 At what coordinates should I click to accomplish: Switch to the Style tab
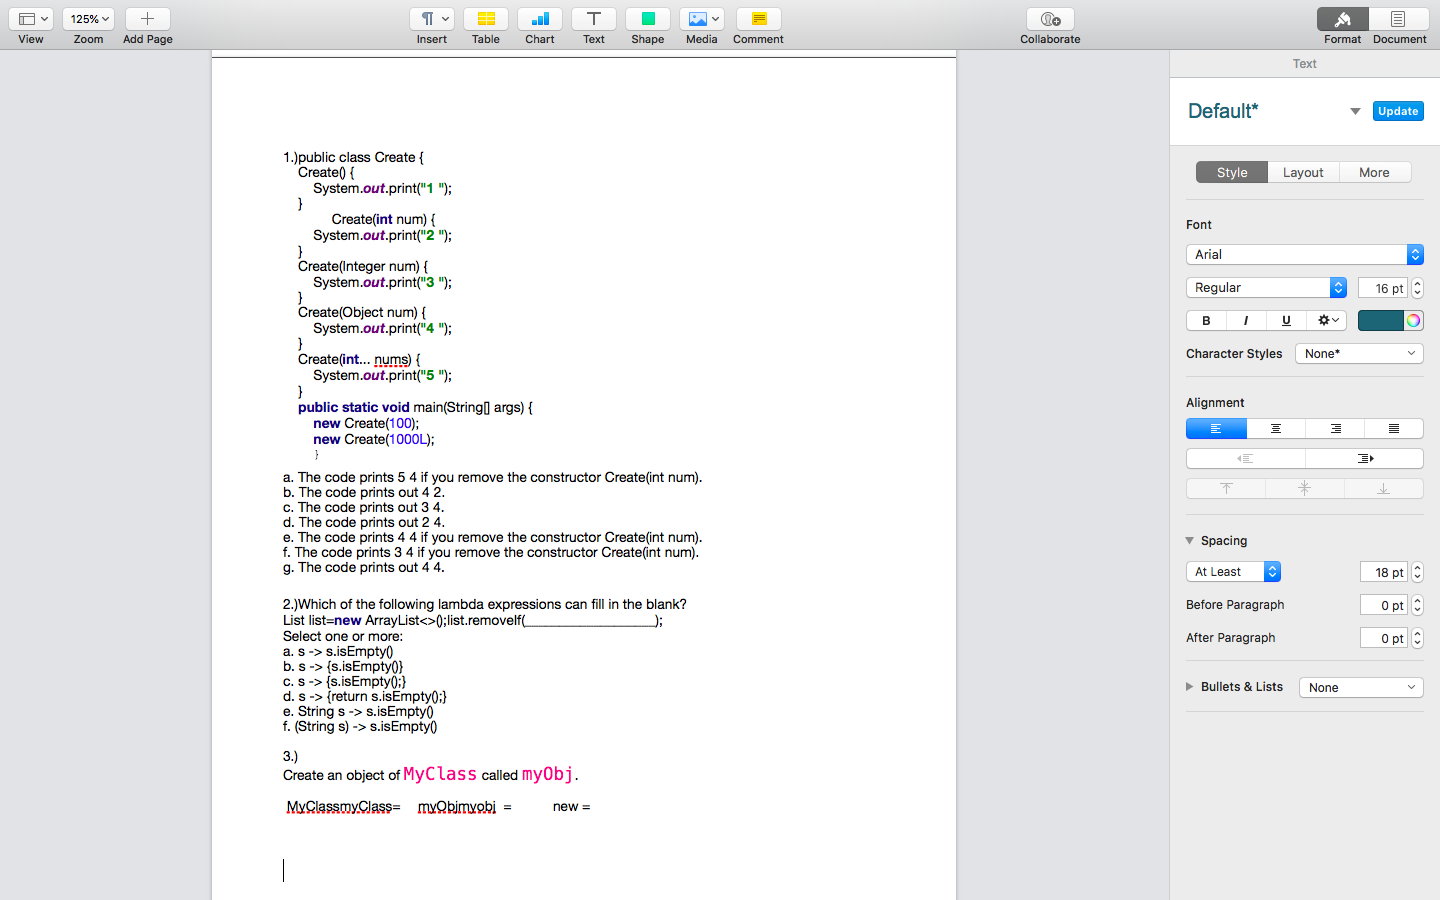tap(1232, 172)
